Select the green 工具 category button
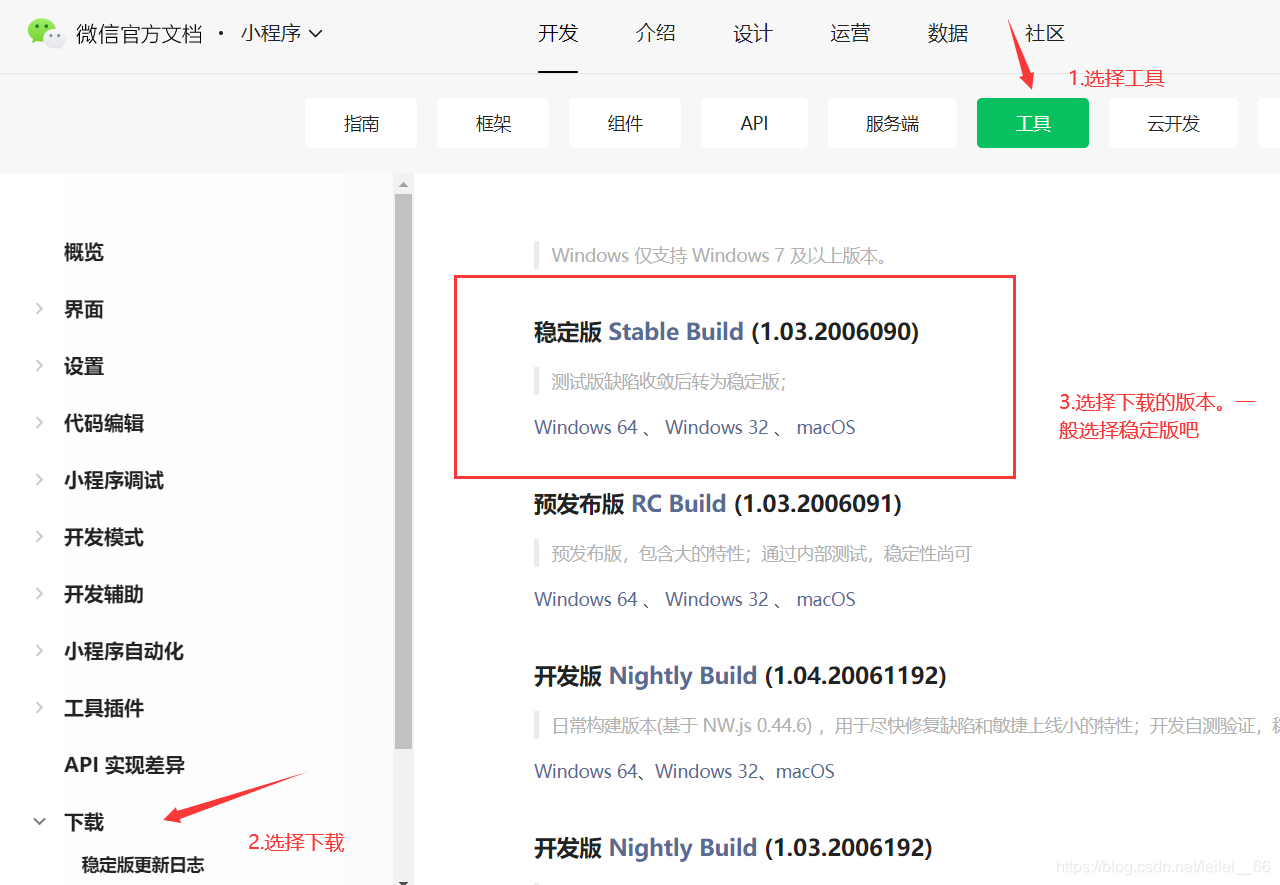 point(1033,123)
